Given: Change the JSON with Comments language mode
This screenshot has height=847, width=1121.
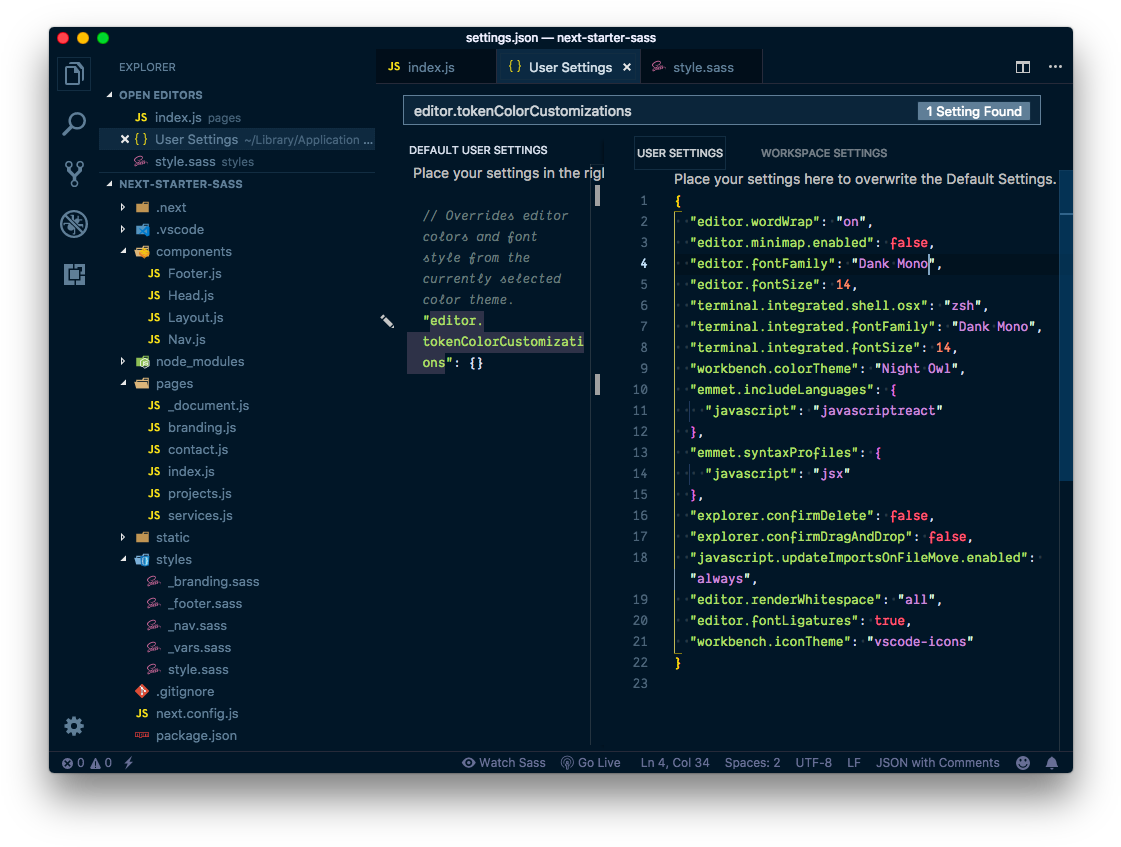Looking at the screenshot, I should point(937,762).
